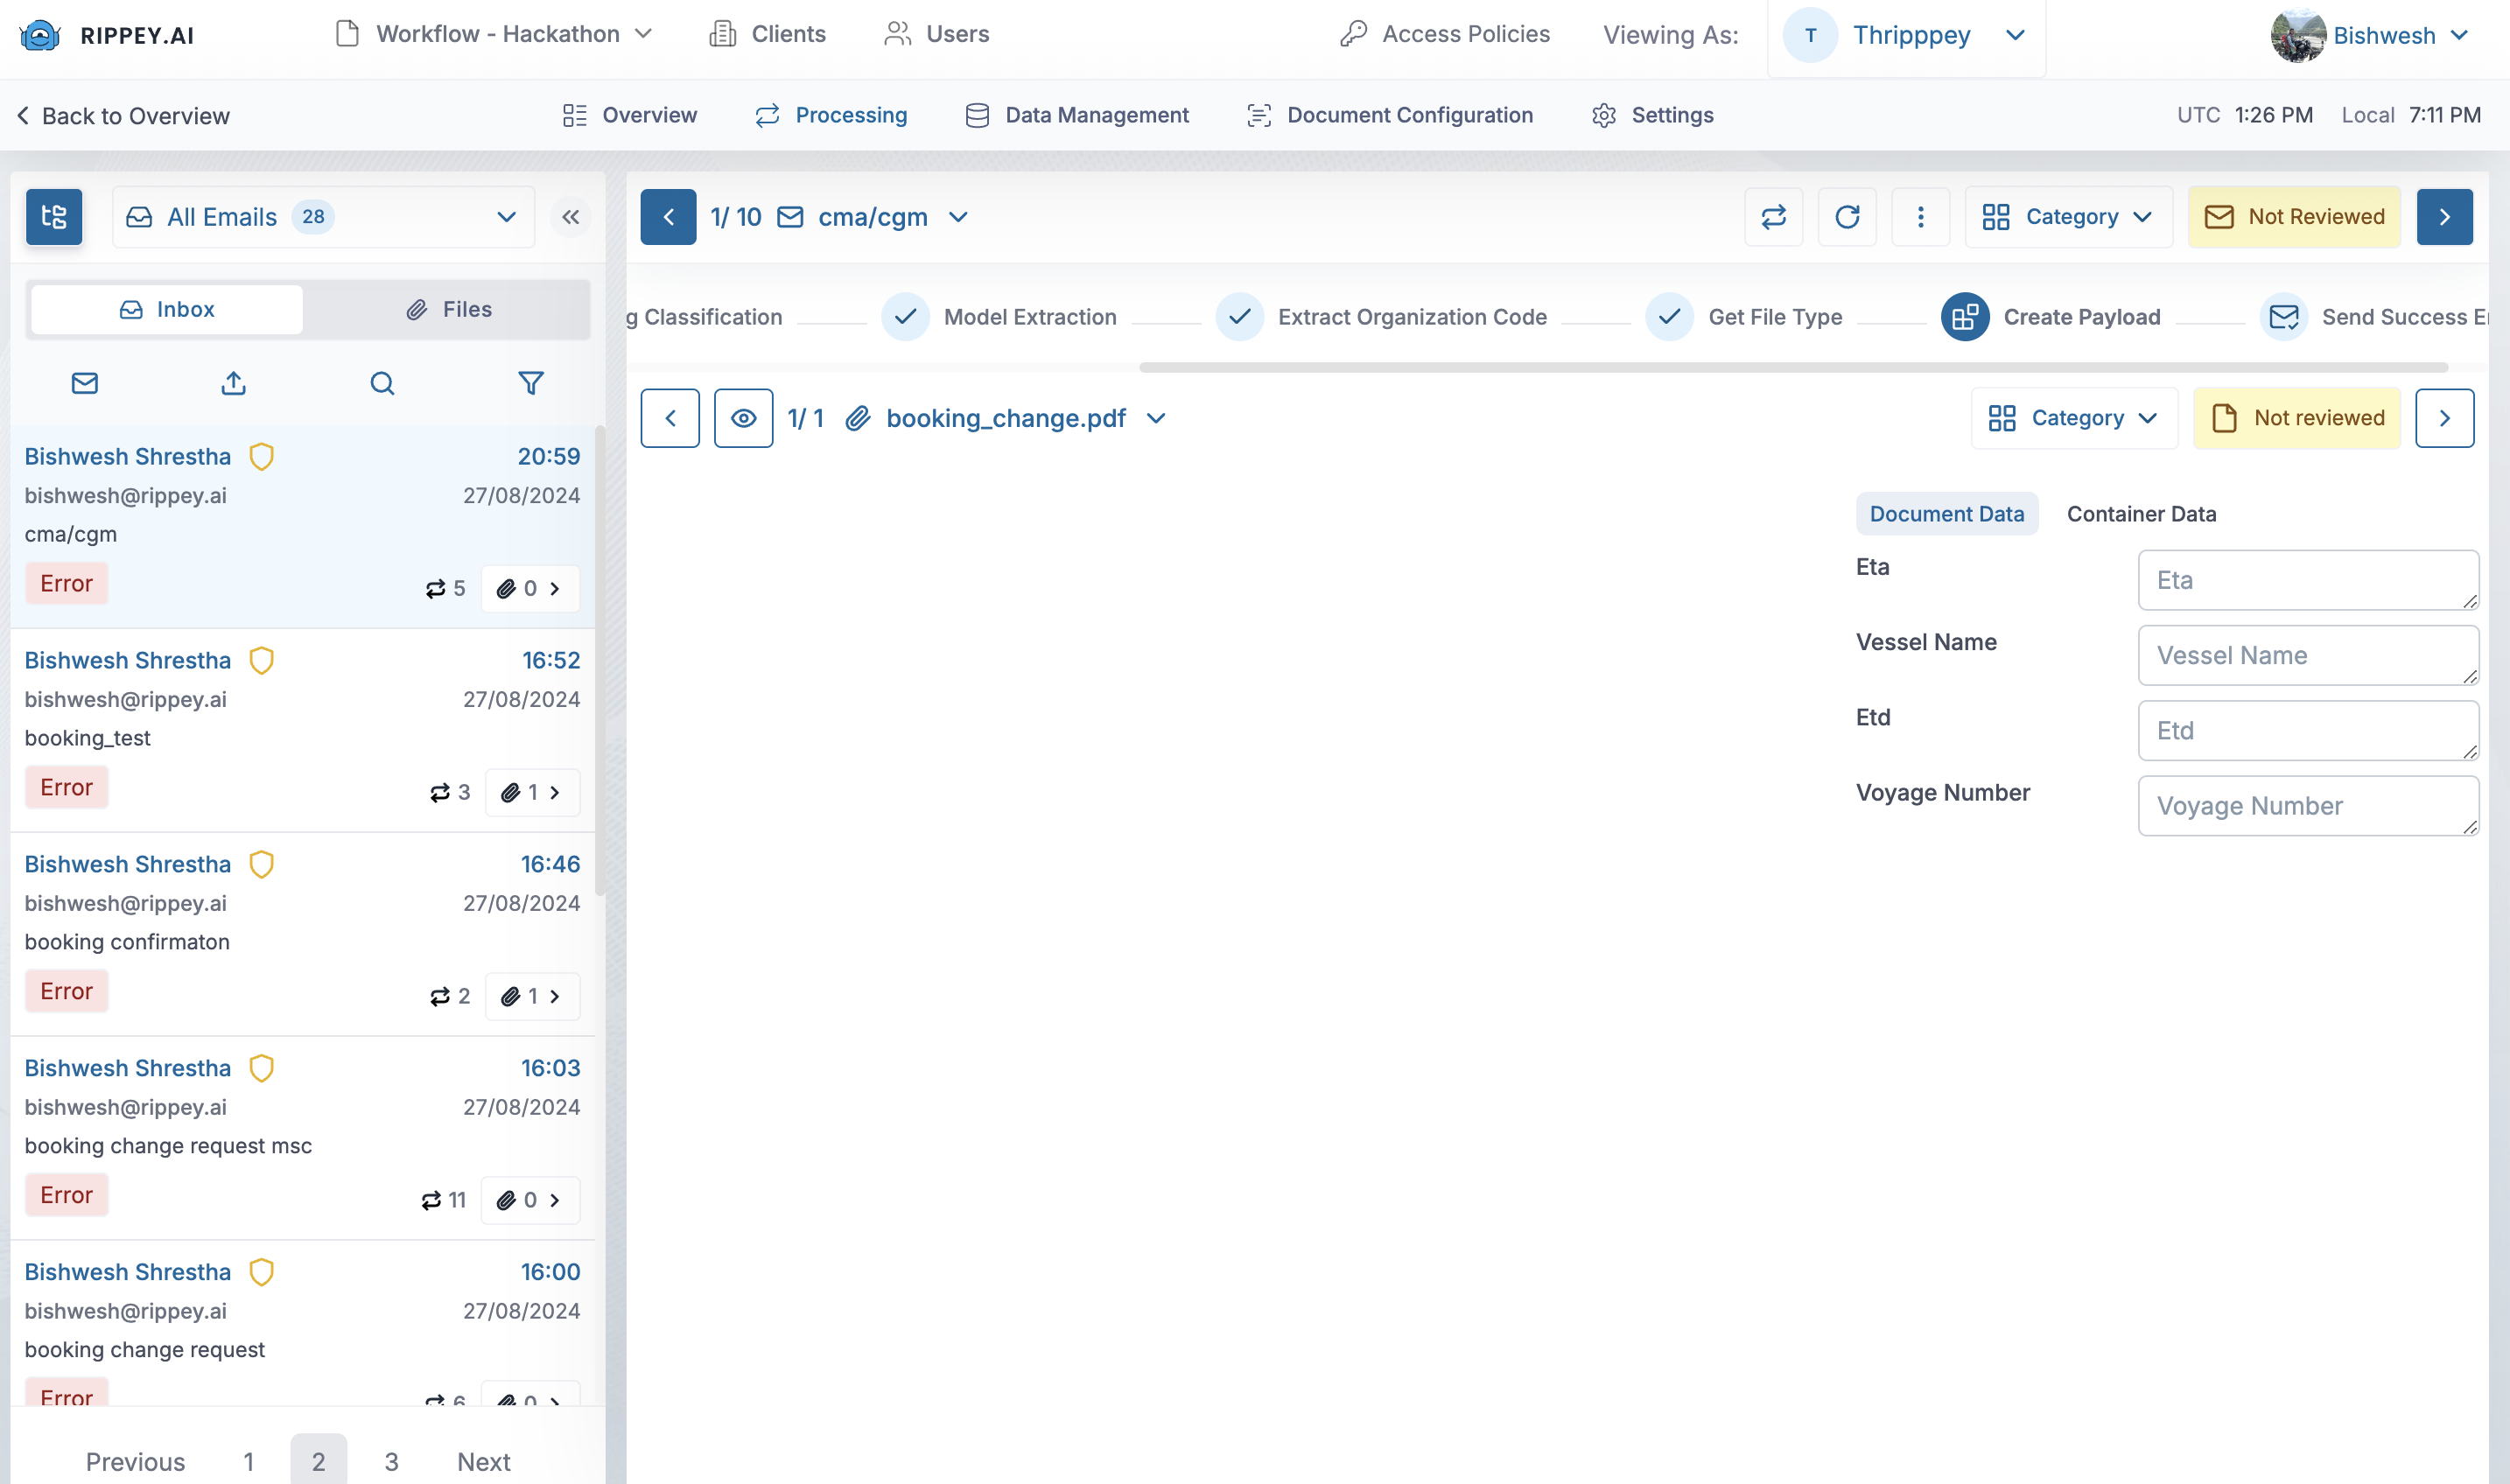Screen dimensions: 2510x1484
Task: Switch to the Container Data tab
Action: (2141, 514)
